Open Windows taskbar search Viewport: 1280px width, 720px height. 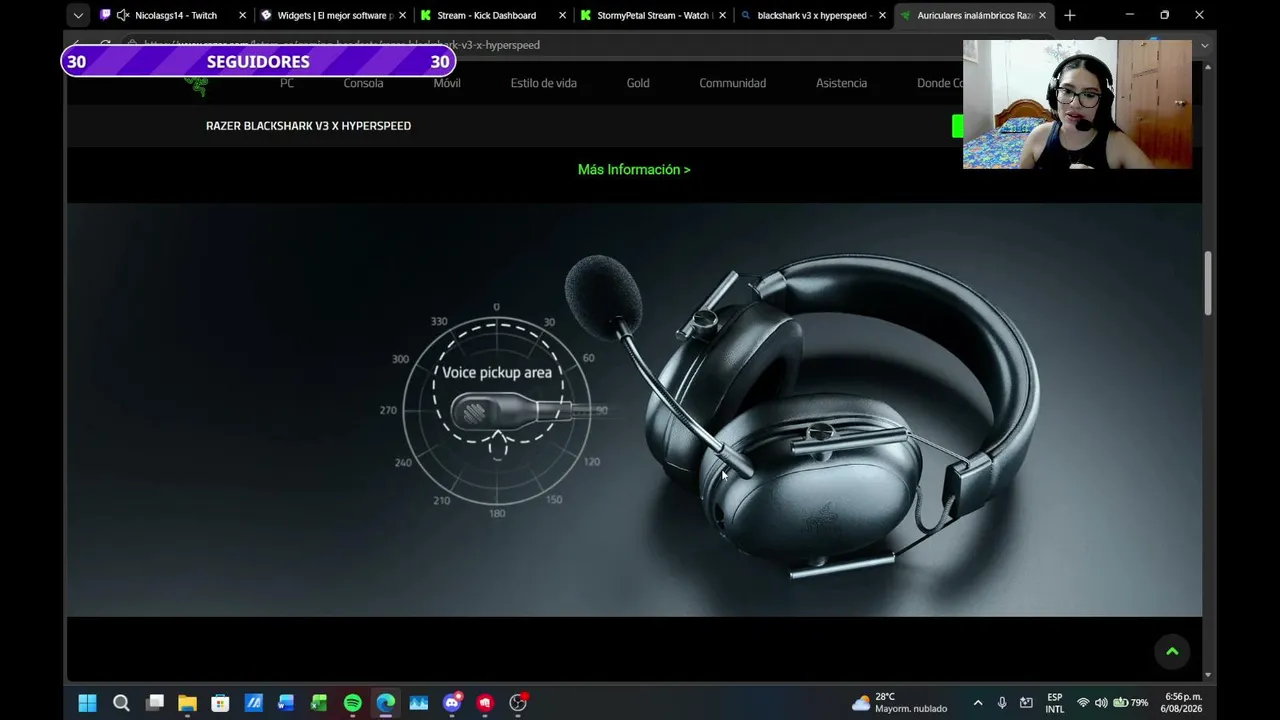point(121,703)
